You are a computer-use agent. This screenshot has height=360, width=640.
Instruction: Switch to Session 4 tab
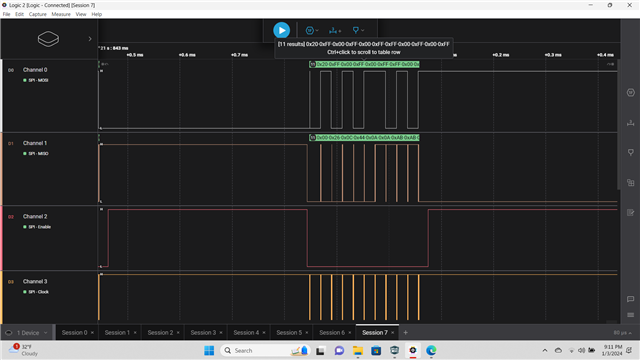click(x=246, y=333)
